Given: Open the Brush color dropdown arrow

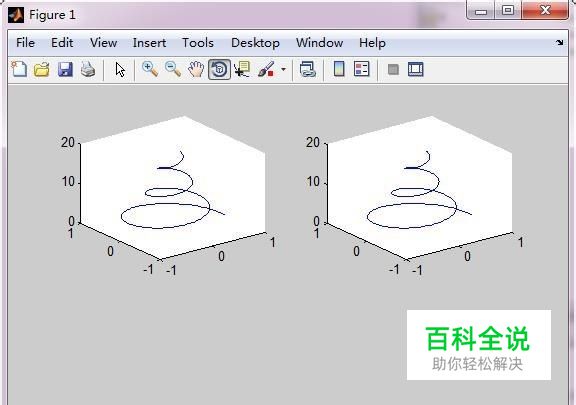Looking at the screenshot, I should click(283, 69).
